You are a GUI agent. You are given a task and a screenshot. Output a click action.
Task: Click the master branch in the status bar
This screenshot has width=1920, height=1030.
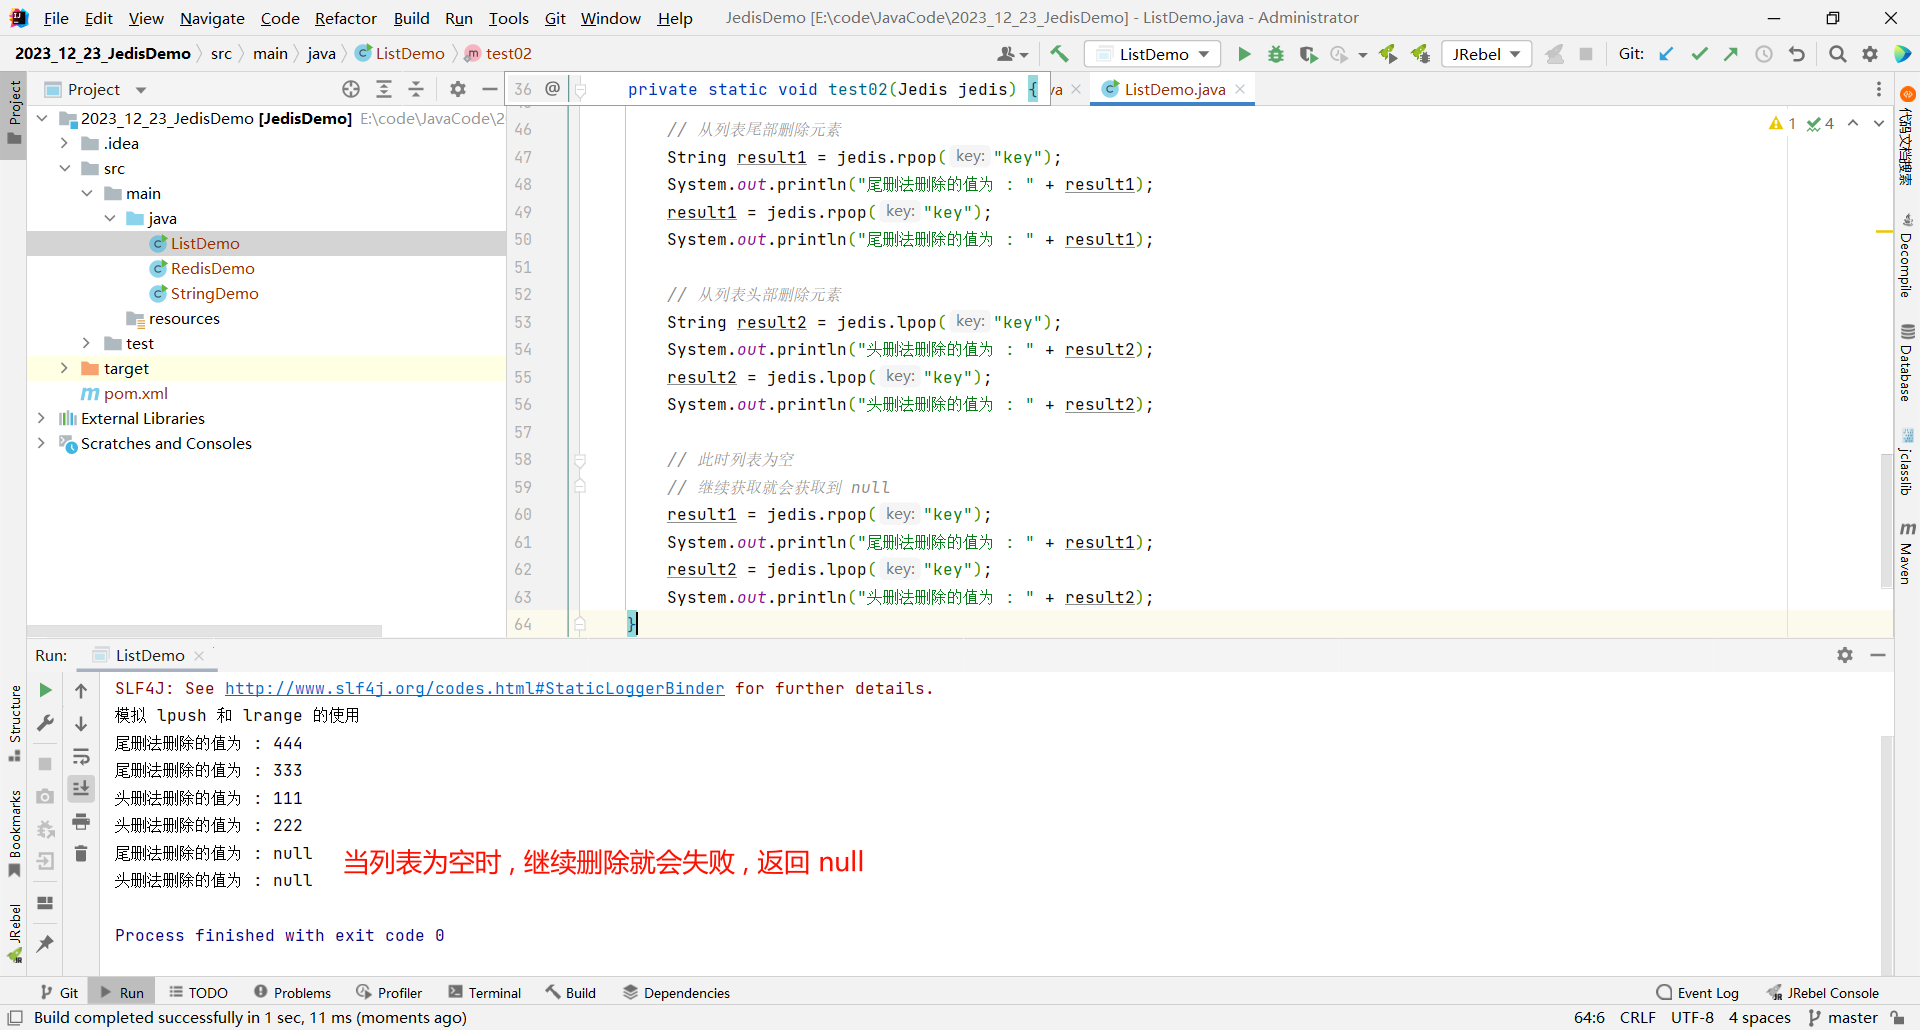pos(1842,1017)
